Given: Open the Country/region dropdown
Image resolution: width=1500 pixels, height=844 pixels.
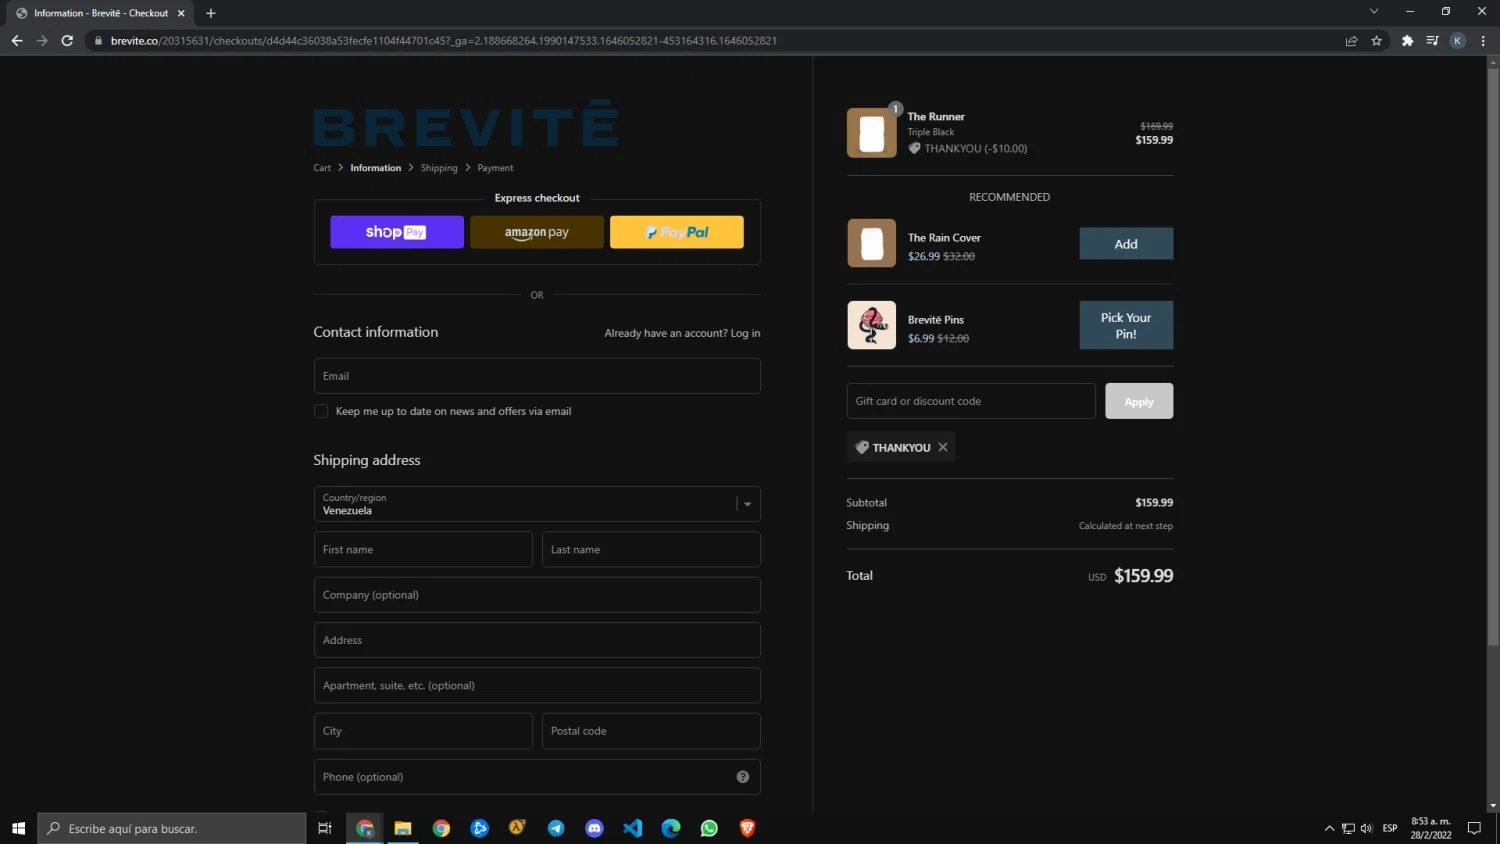Looking at the screenshot, I should (x=537, y=504).
